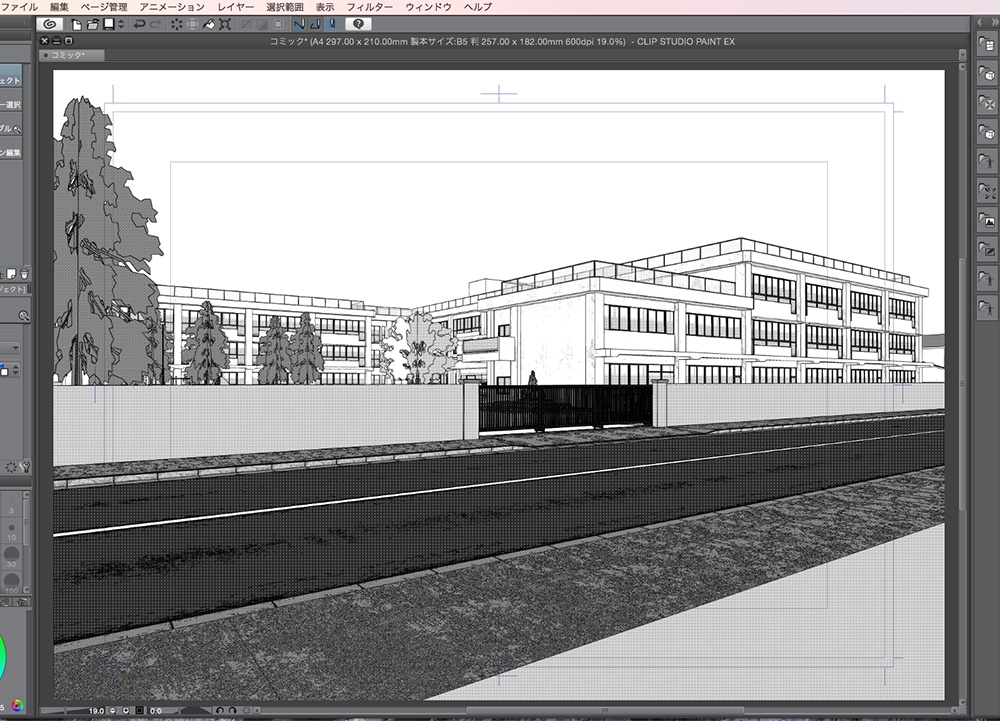1000x721 pixels.
Task: Expand right palette dock with double arrow
Action: tap(994, 22)
